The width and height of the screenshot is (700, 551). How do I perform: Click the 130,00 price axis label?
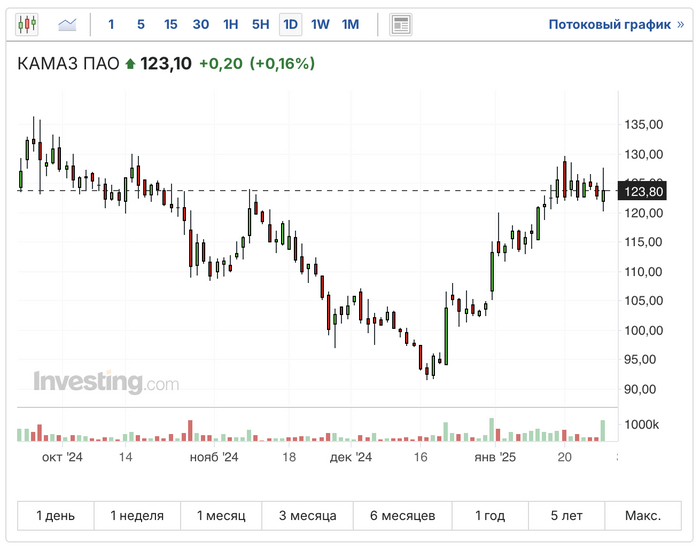pyautogui.click(x=643, y=154)
